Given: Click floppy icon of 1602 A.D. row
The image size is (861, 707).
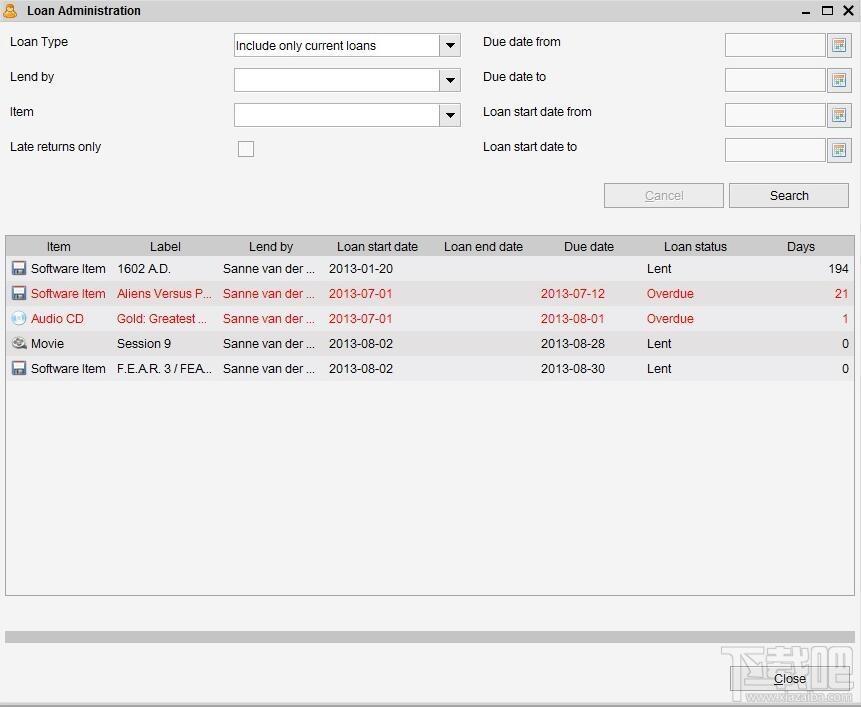Looking at the screenshot, I should pyautogui.click(x=19, y=268).
